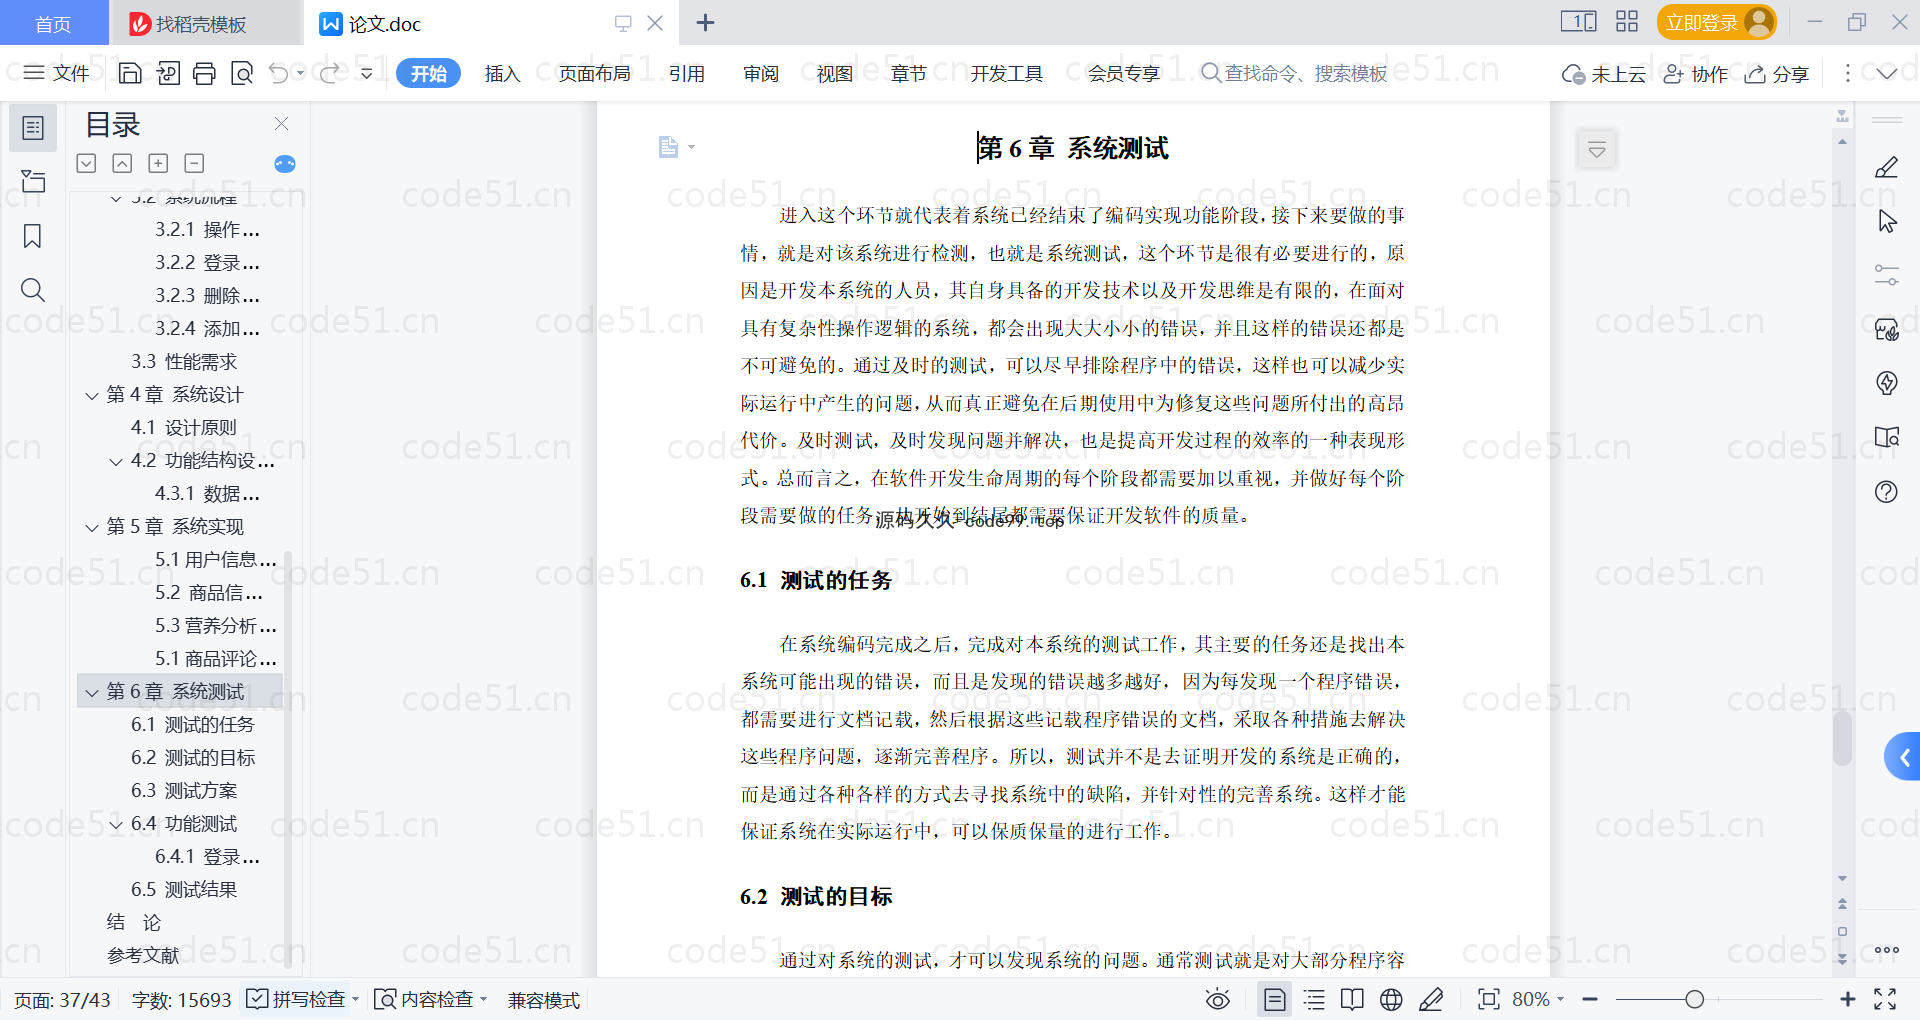The height and width of the screenshot is (1020, 1920).
Task: Switch to web layout globe icon
Action: 1391,999
